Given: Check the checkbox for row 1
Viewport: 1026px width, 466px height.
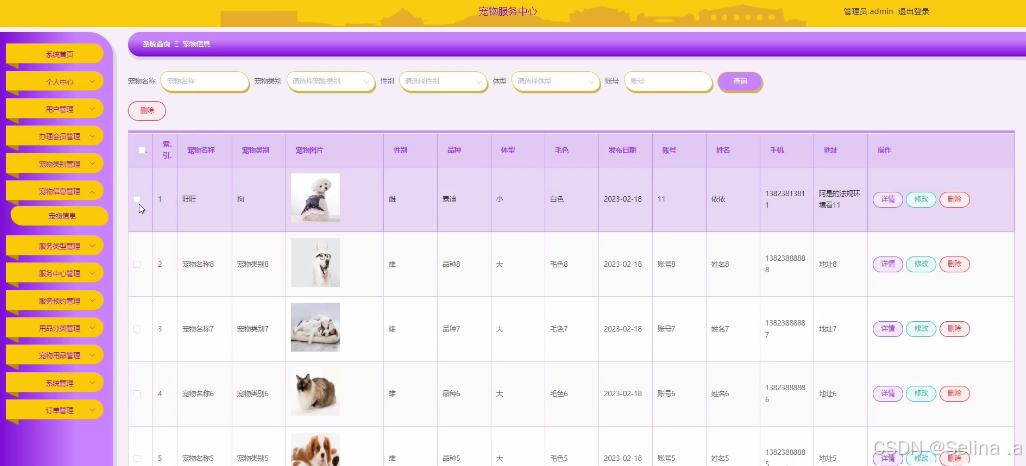Looking at the screenshot, I should tap(137, 199).
